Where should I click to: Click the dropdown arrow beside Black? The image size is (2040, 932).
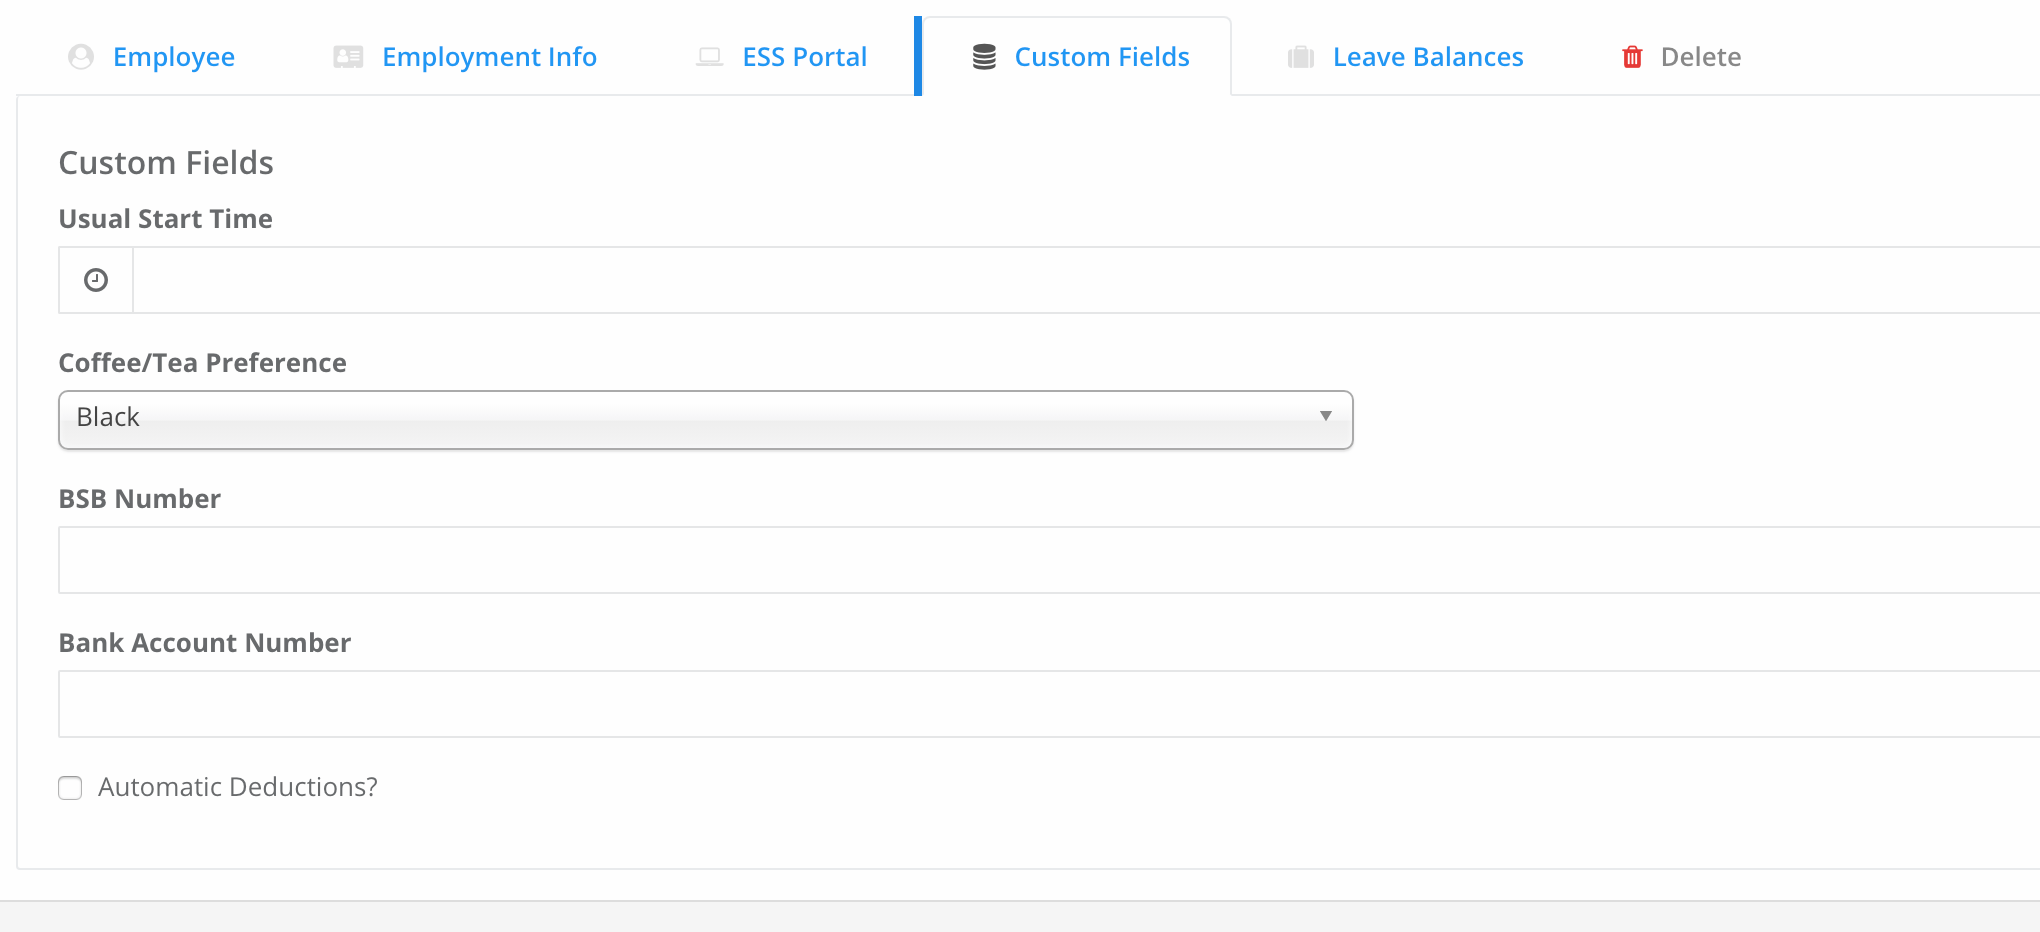point(1326,416)
